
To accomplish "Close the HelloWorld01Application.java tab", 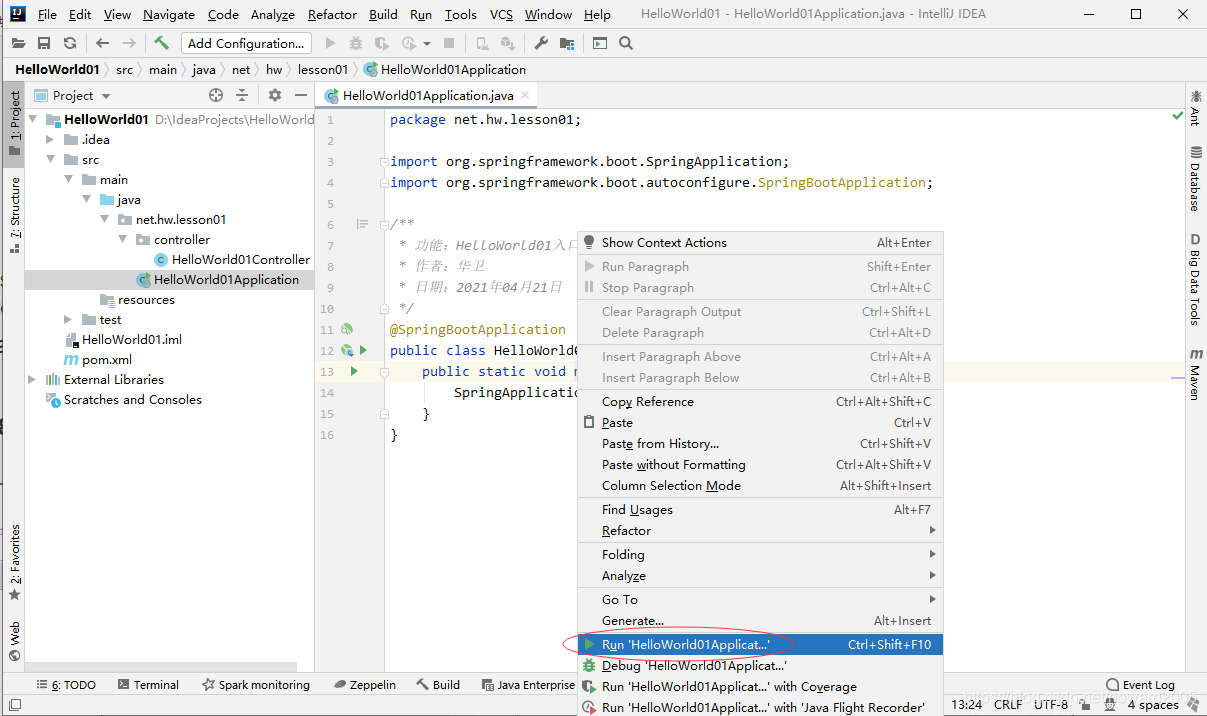I will (525, 96).
